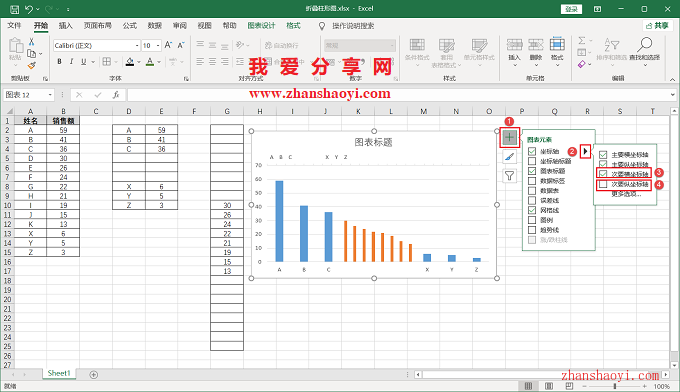Click the Cut scissors icon
Viewport: 680px width, 392px height.
click(31, 42)
